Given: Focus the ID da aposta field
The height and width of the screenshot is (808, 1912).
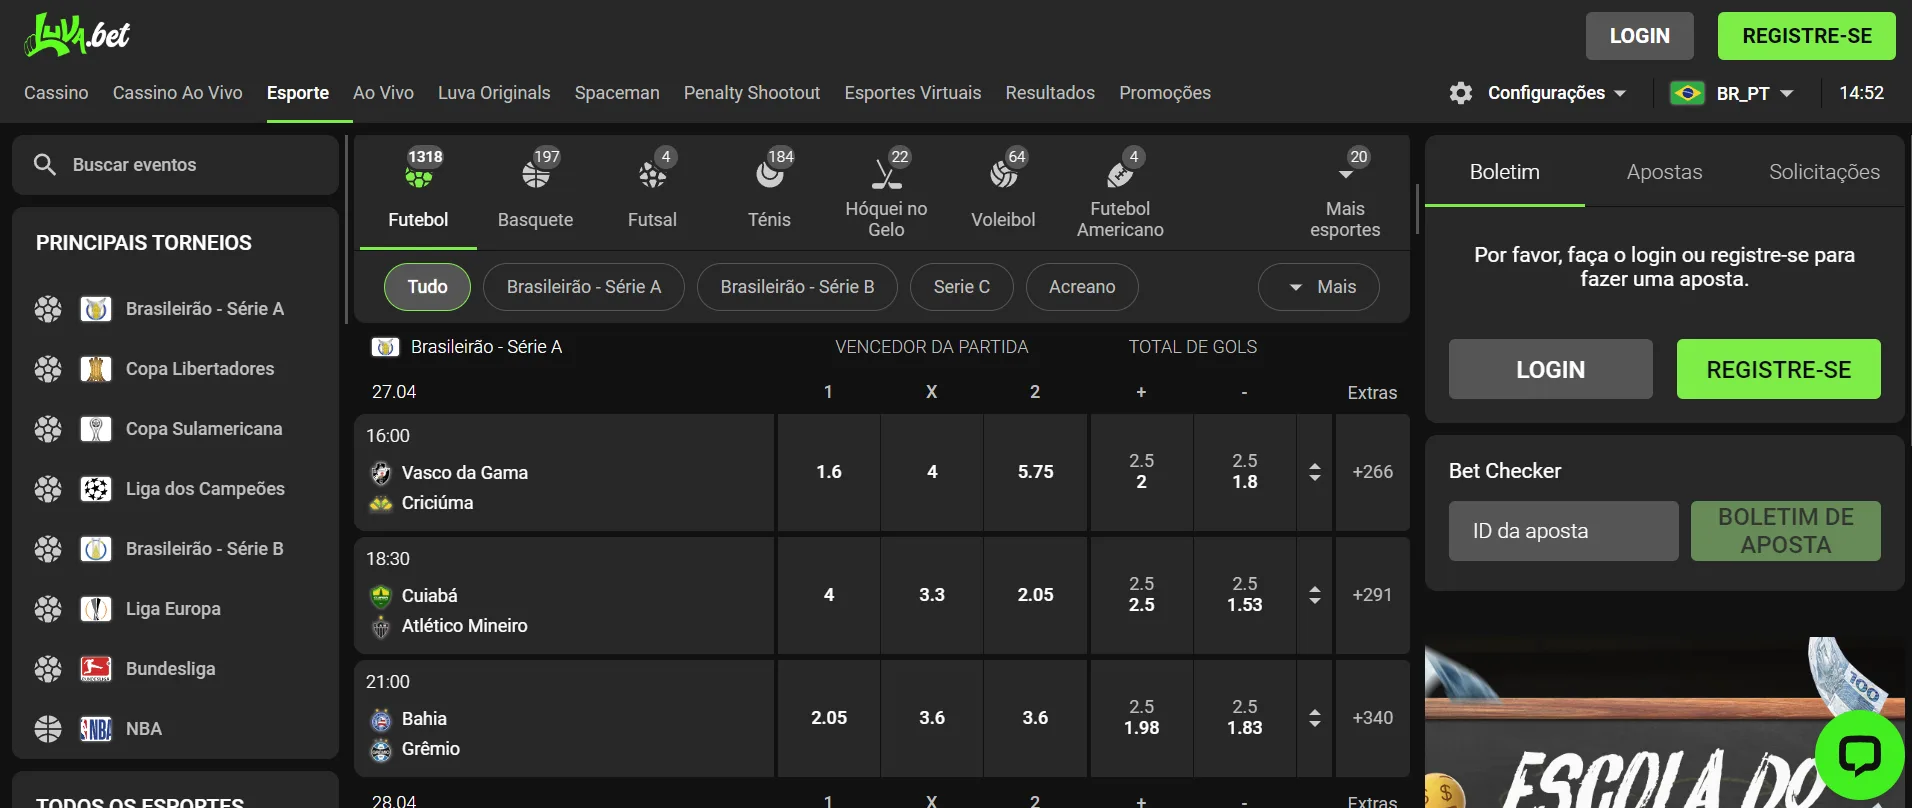Looking at the screenshot, I should click(x=1564, y=531).
